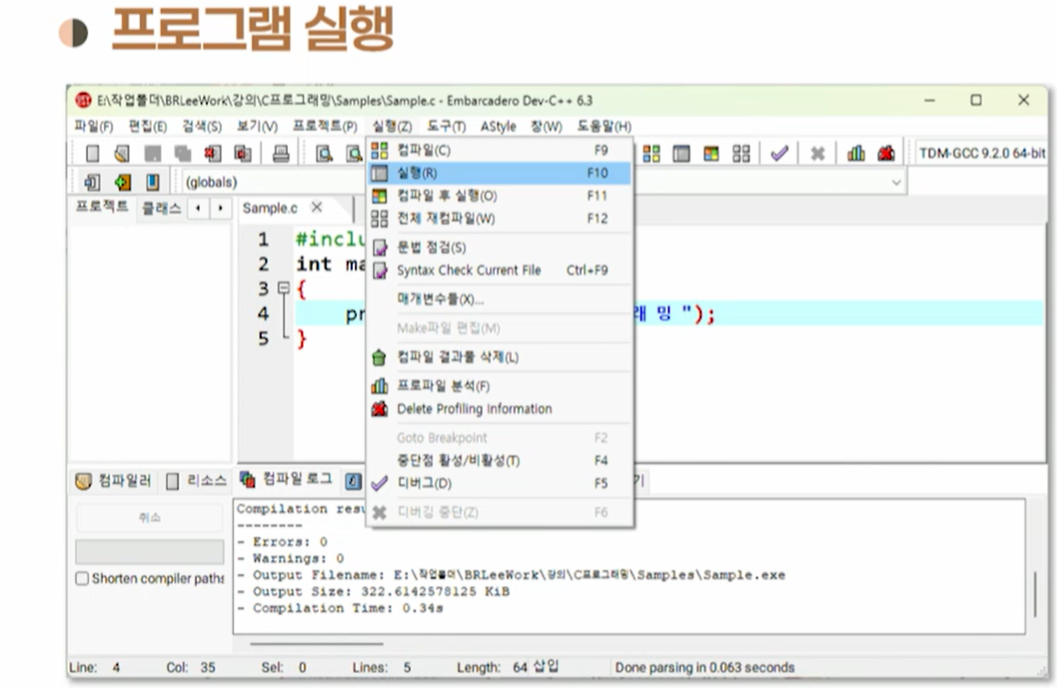Choose Delete Profiling Information menu item
This screenshot has height=688, width=1057.
pyautogui.click(x=500, y=409)
